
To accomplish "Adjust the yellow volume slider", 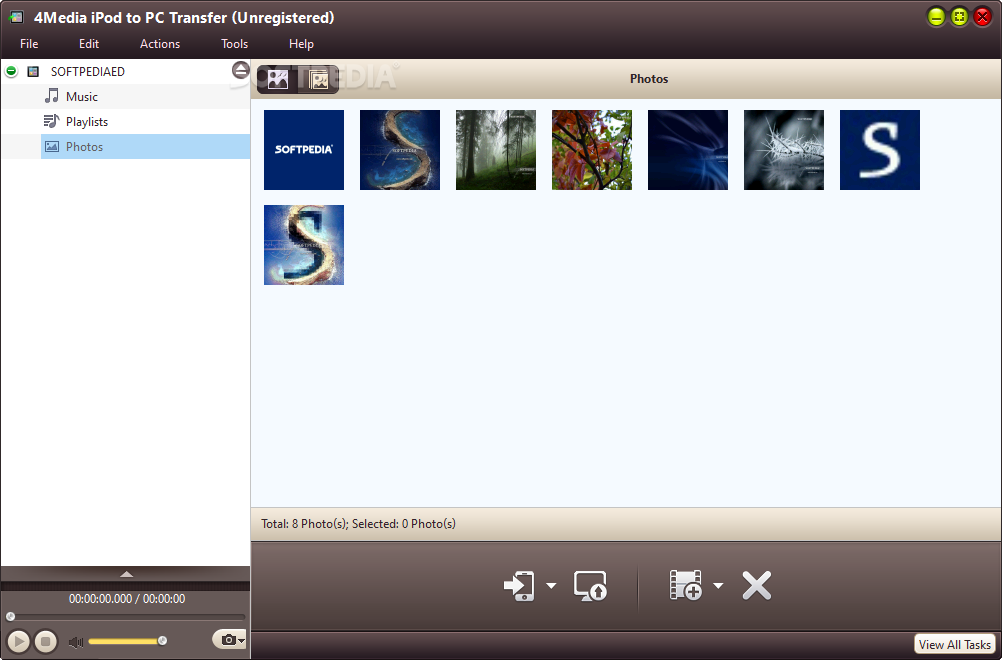I will 127,641.
